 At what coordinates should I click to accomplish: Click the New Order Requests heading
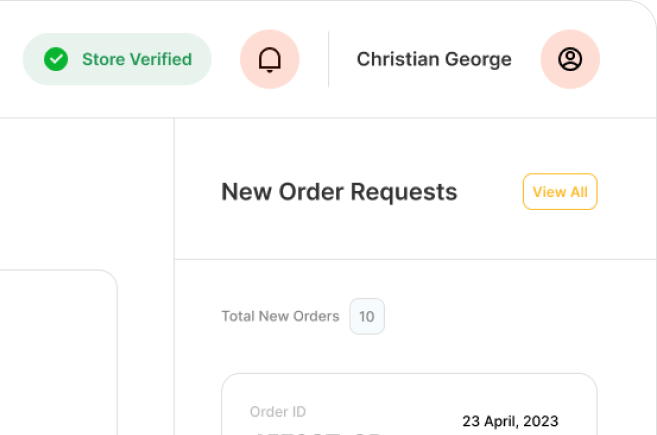[x=339, y=192]
